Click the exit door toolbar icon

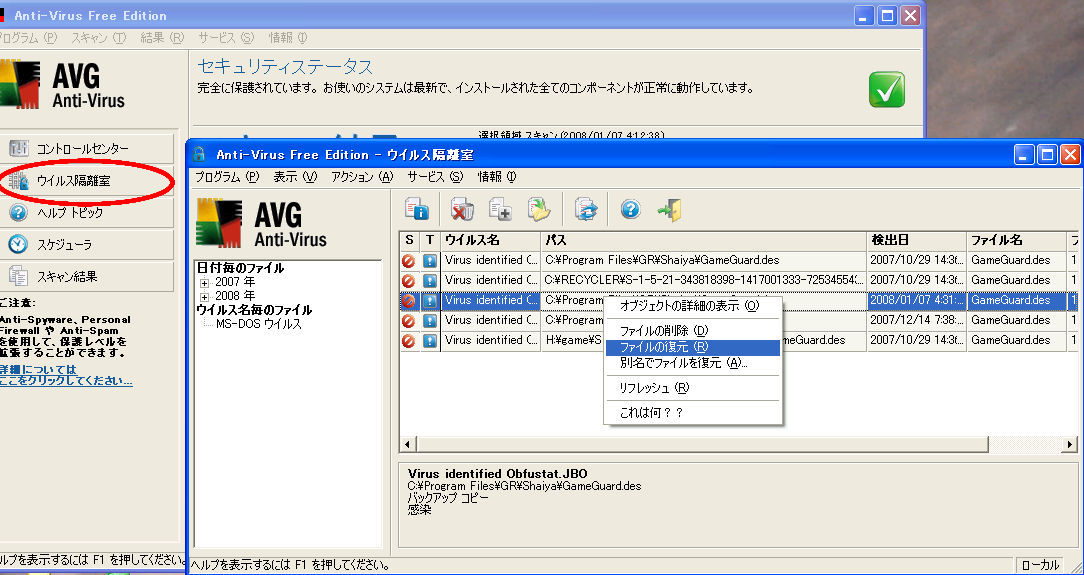tap(669, 209)
